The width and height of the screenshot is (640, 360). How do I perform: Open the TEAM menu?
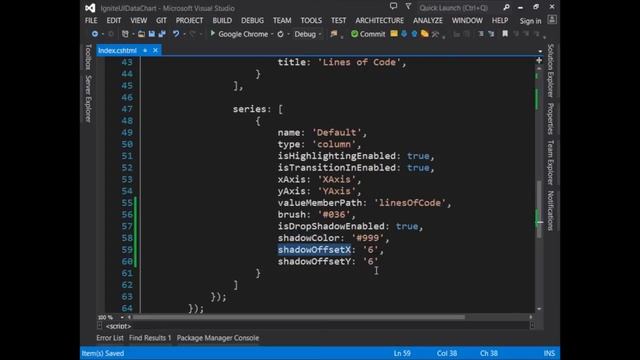click(x=282, y=20)
